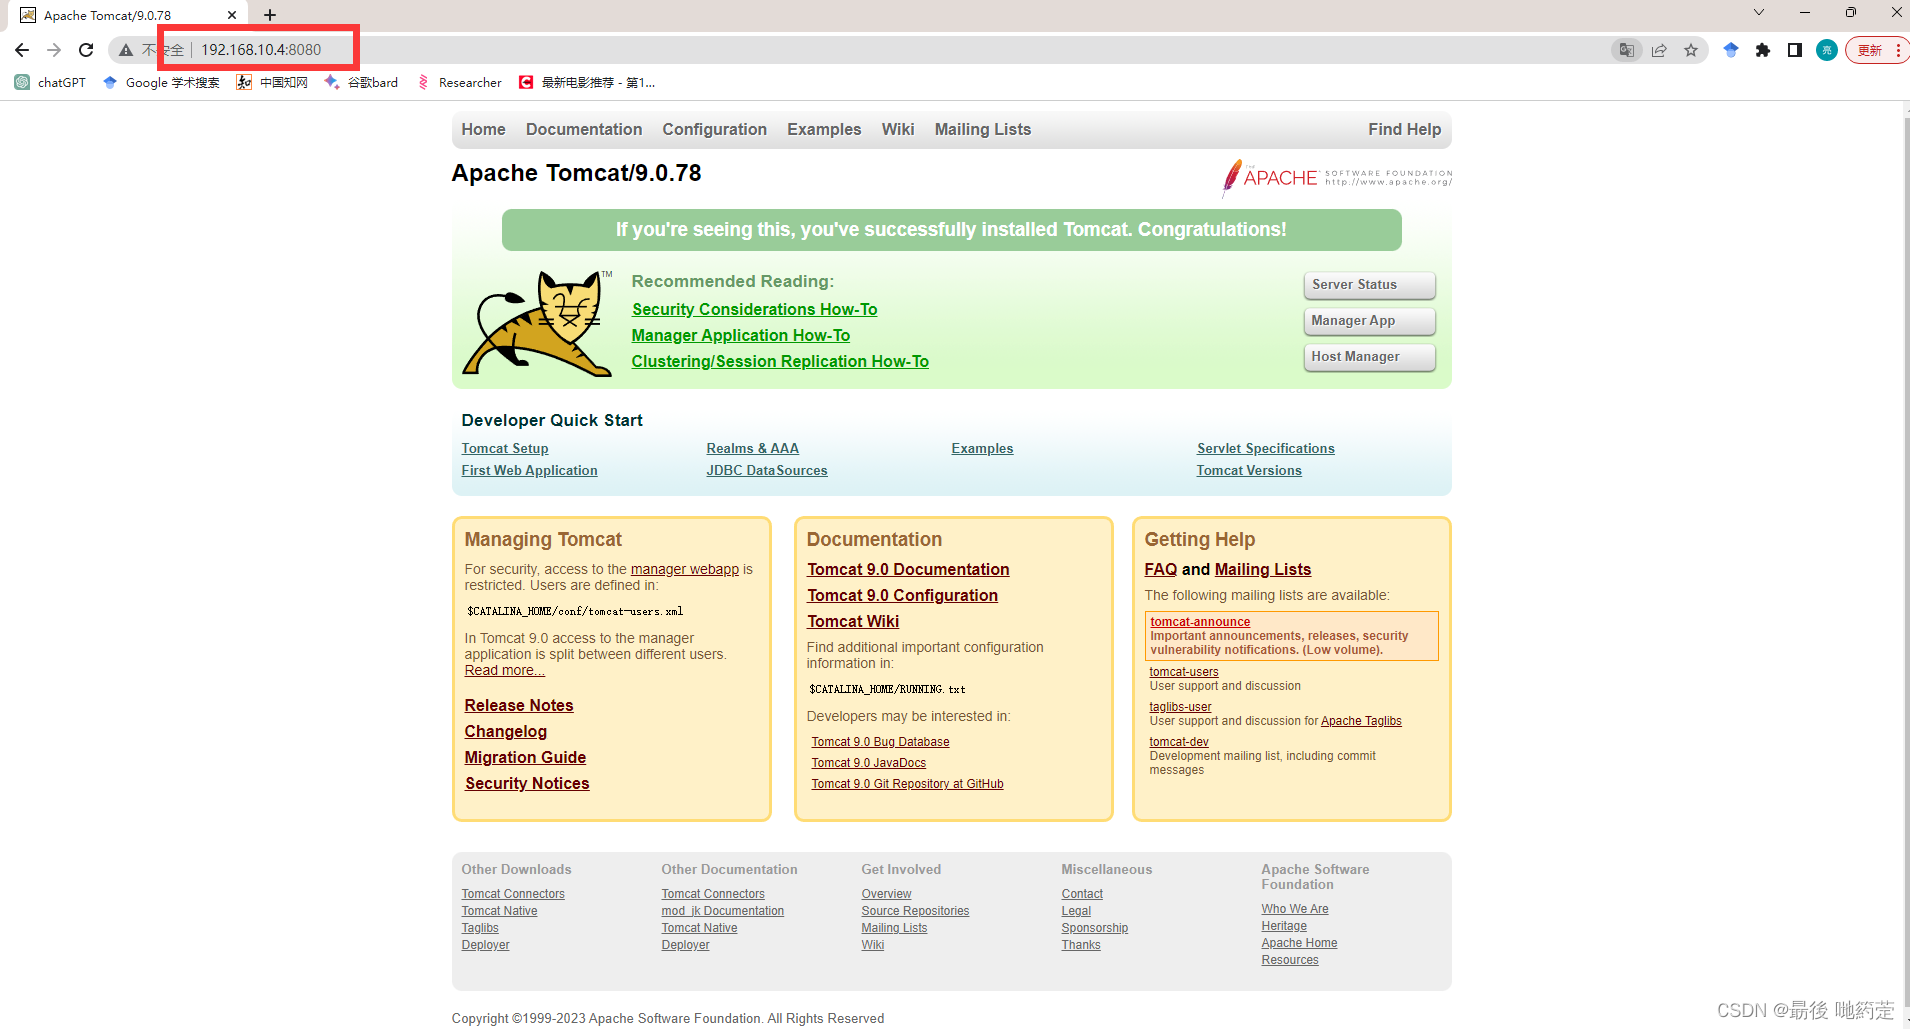The width and height of the screenshot is (1910, 1029).
Task: Toggle the browser side panel icon
Action: 1795,50
